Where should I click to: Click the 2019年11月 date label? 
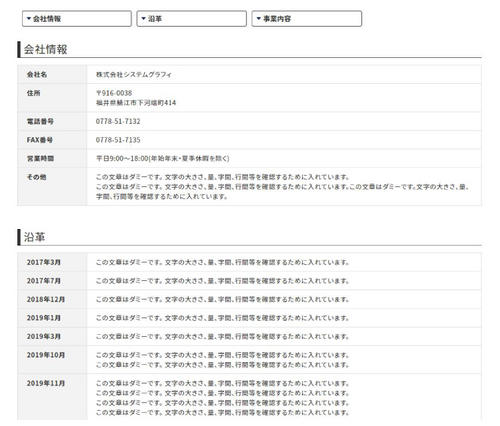tap(46, 383)
